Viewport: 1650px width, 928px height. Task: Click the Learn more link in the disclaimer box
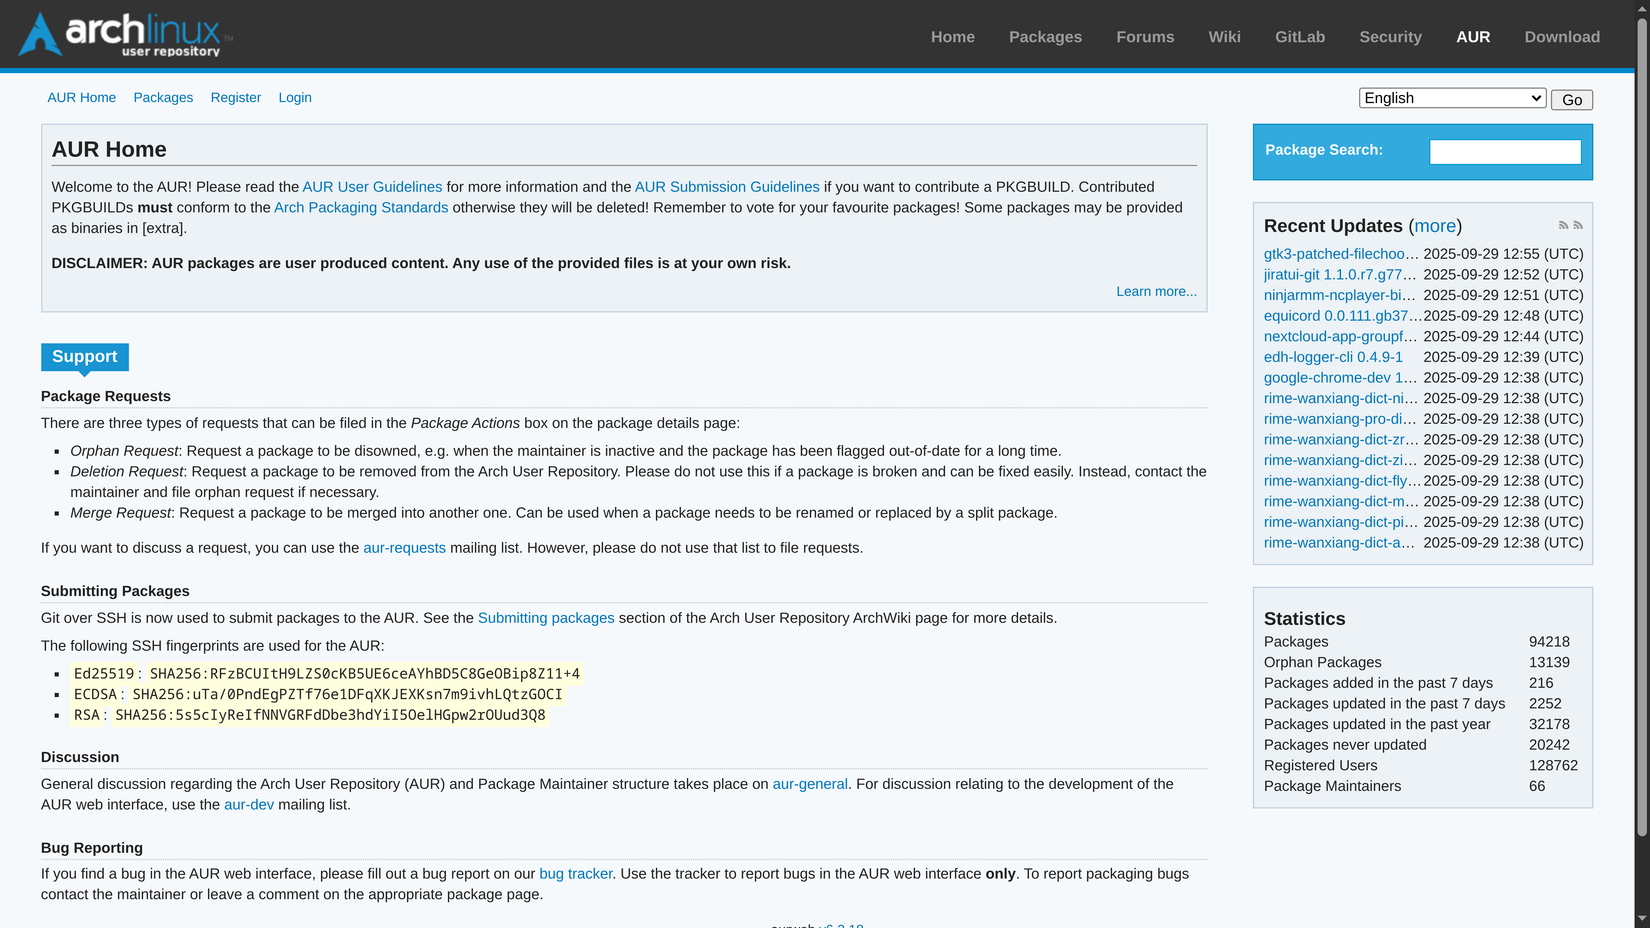(1156, 291)
